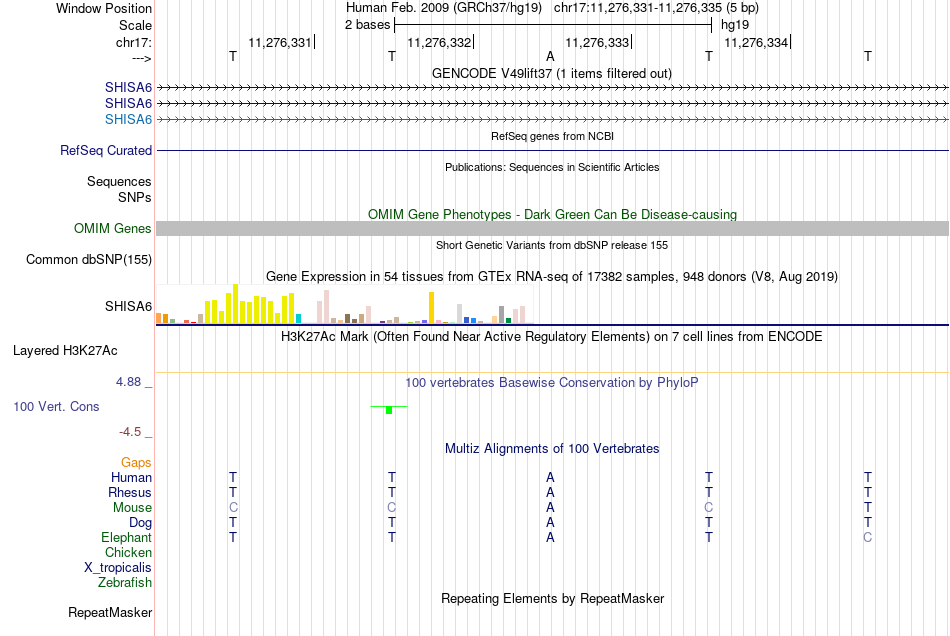This screenshot has width=950, height=636.
Task: Select the light-blue third SHISA6 transcript label
Action: pos(128,119)
